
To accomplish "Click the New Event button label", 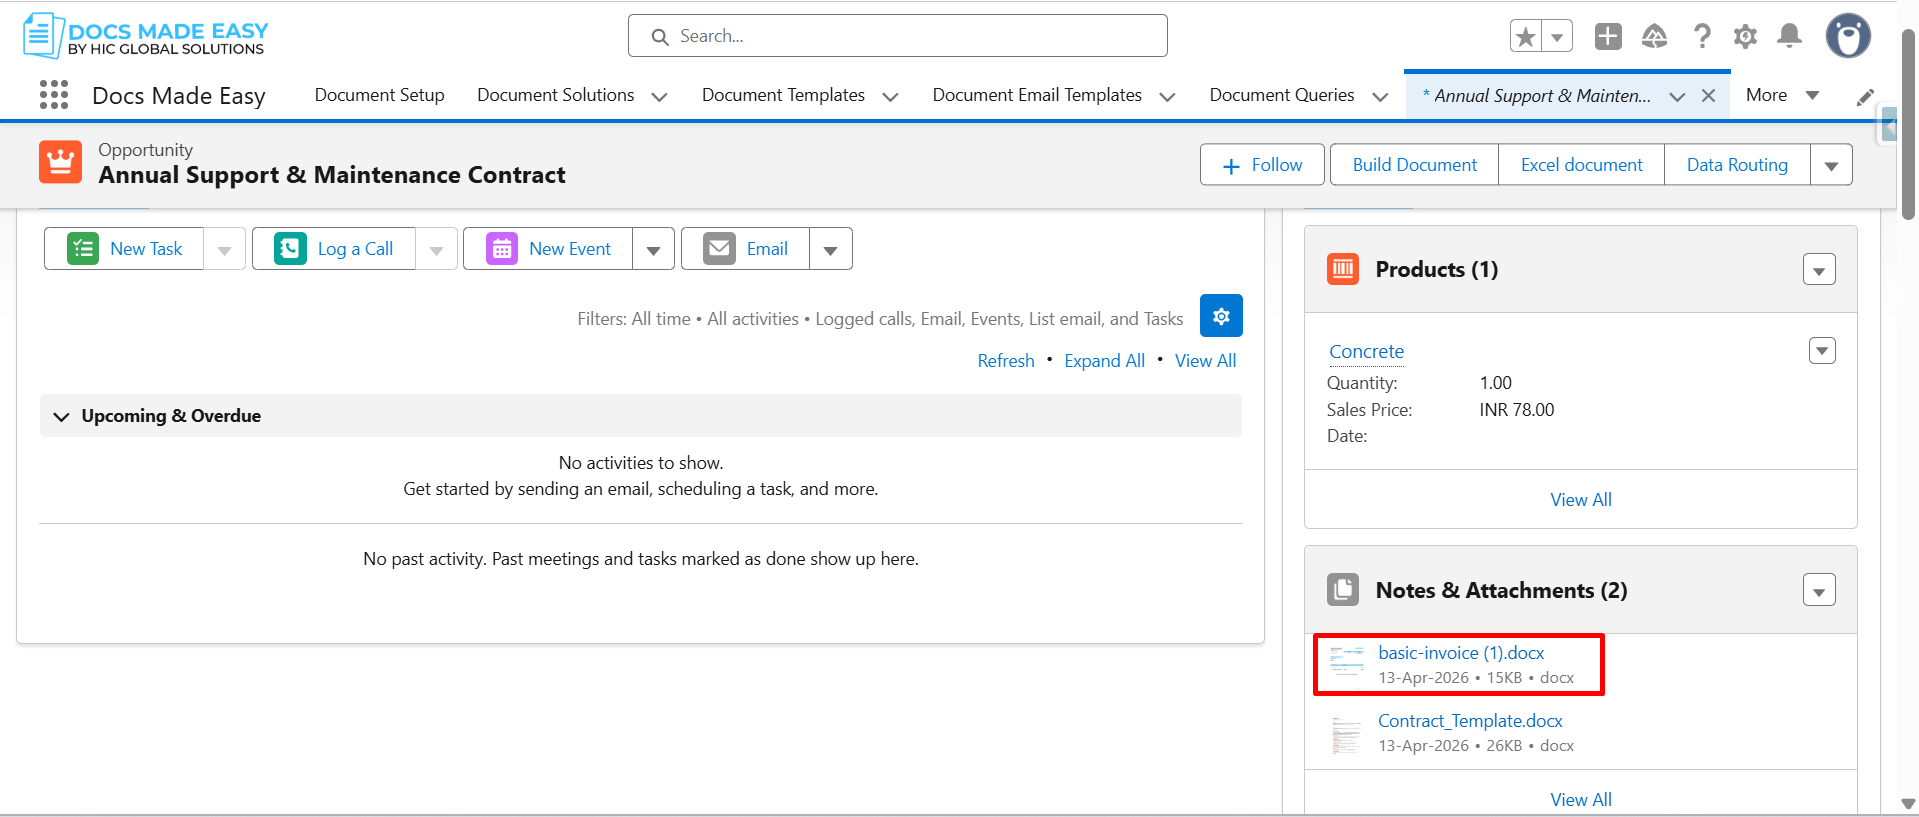I will (570, 249).
